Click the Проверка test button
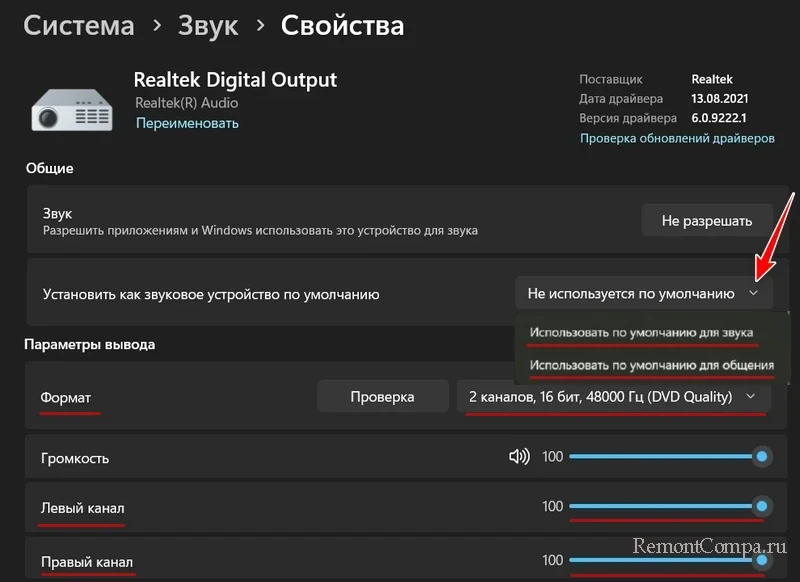 coord(382,397)
